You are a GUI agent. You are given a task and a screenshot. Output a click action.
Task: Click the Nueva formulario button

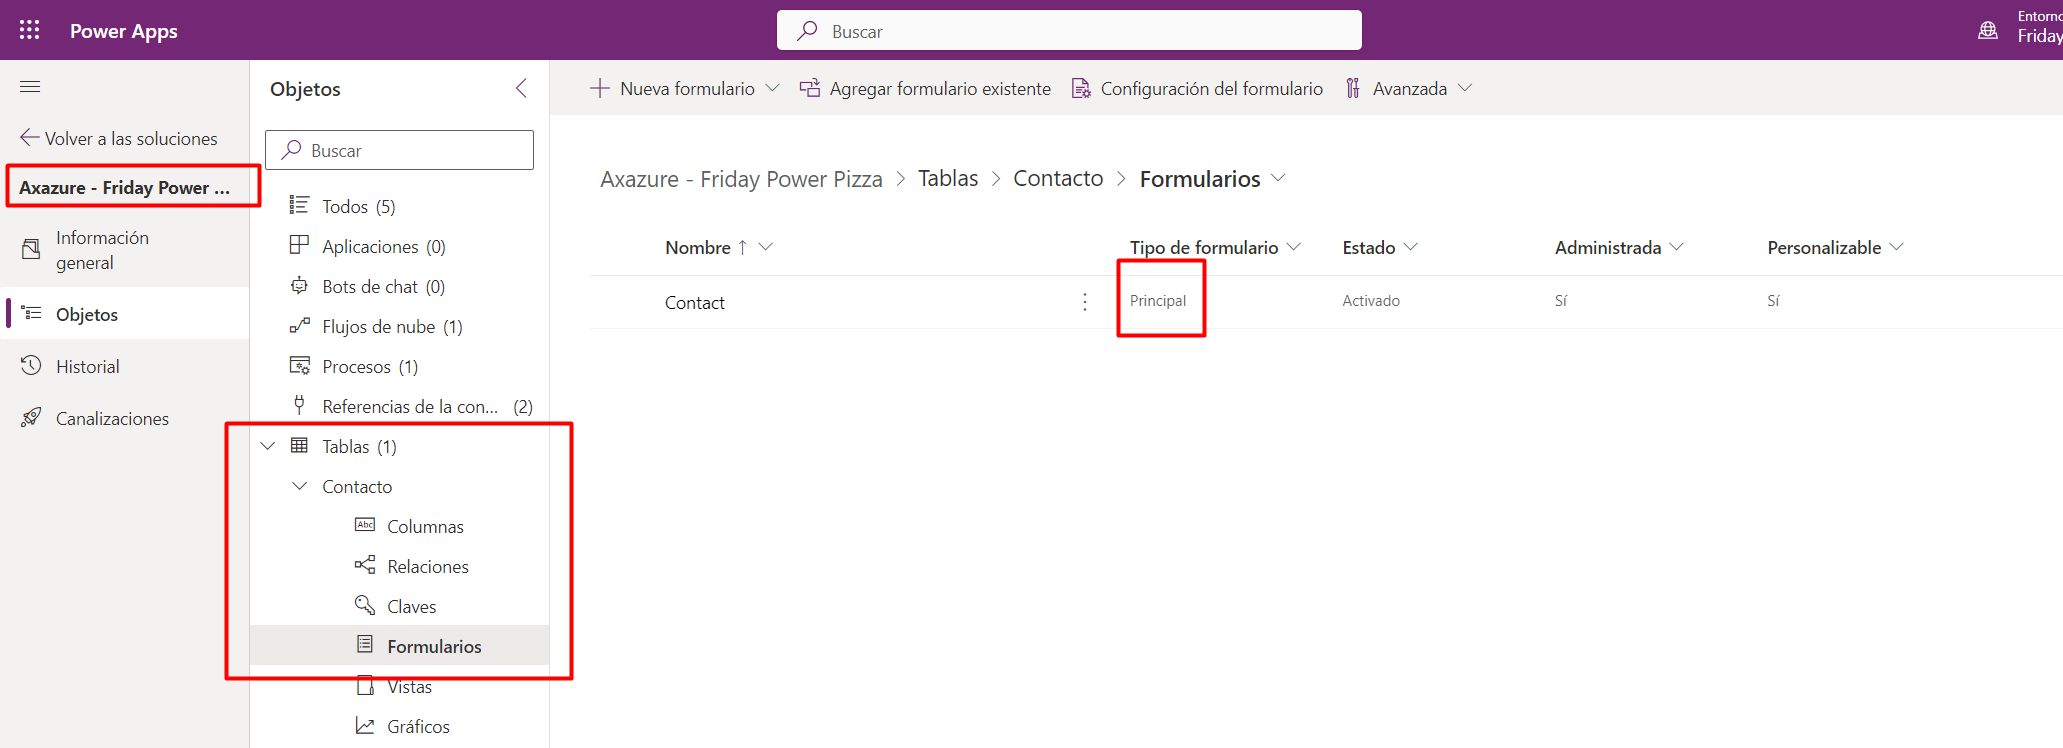[x=673, y=88]
